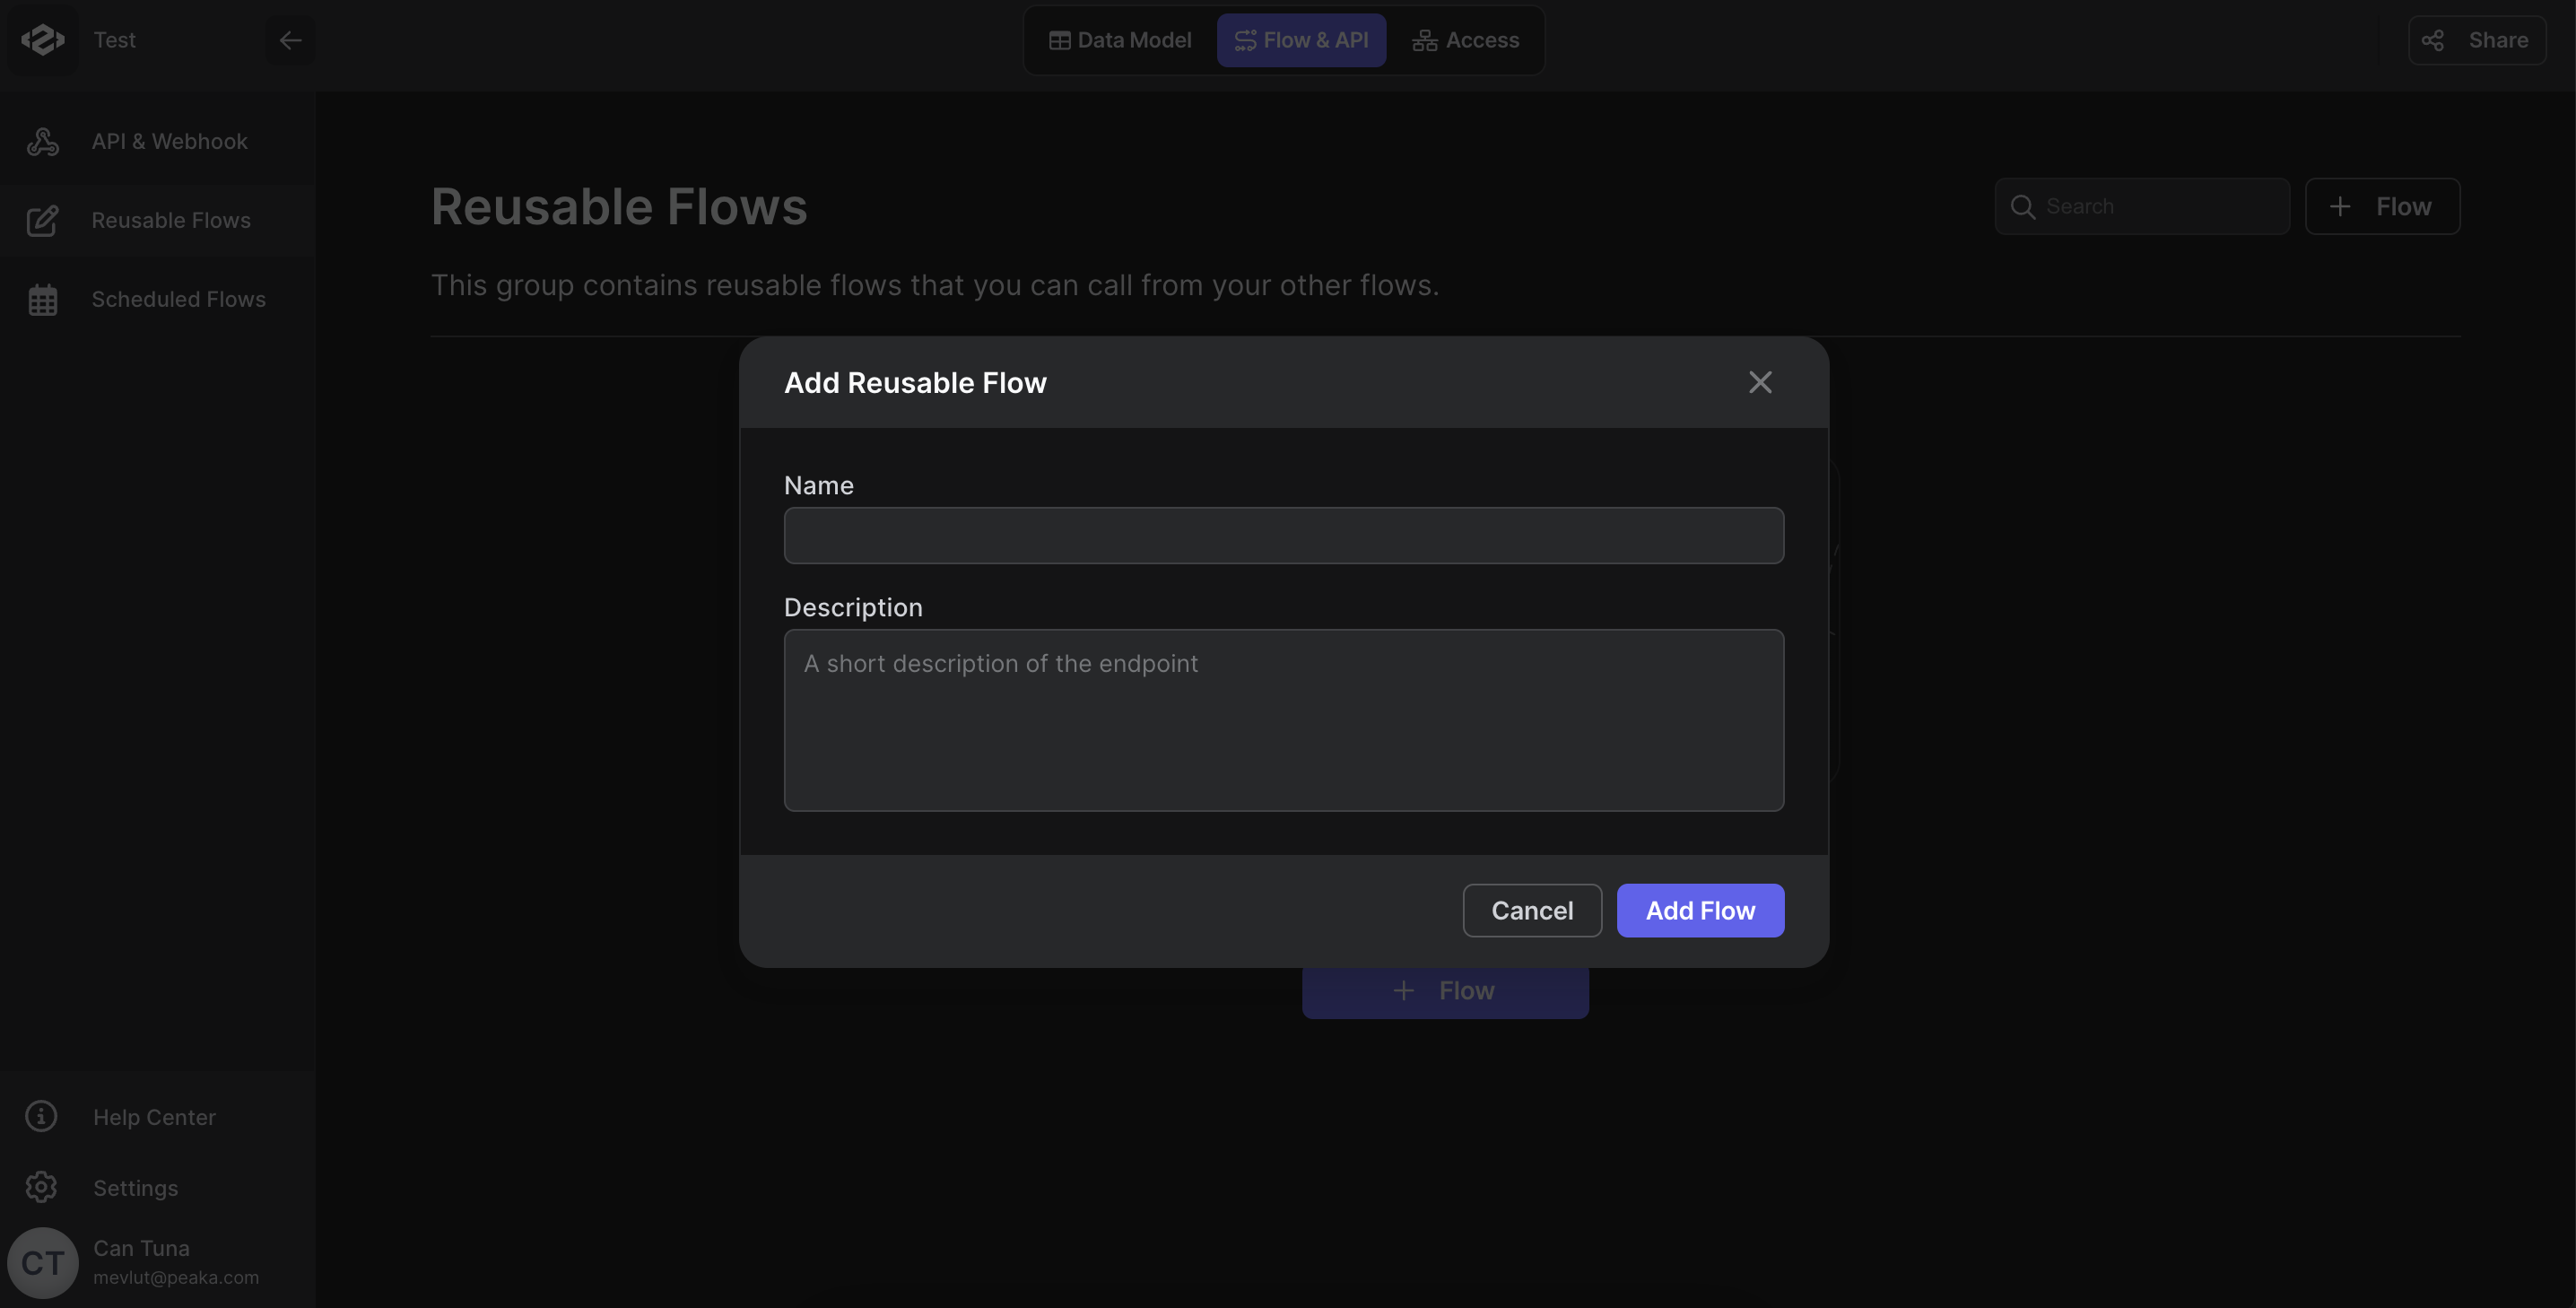Click the Reusable Flows page heading
Viewport: 2576px width, 1308px height.
coord(619,207)
